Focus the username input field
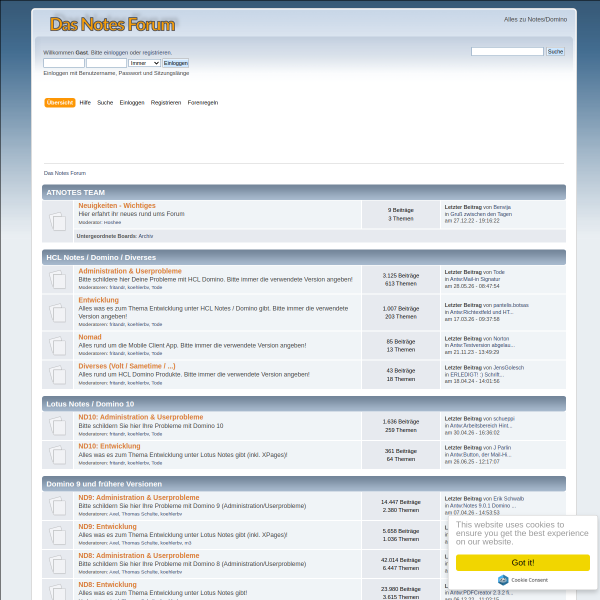 [64, 63]
